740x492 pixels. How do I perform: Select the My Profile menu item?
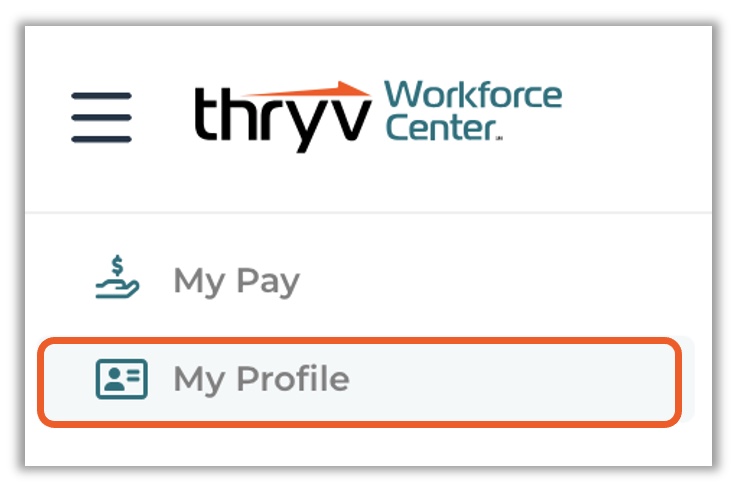360,382
